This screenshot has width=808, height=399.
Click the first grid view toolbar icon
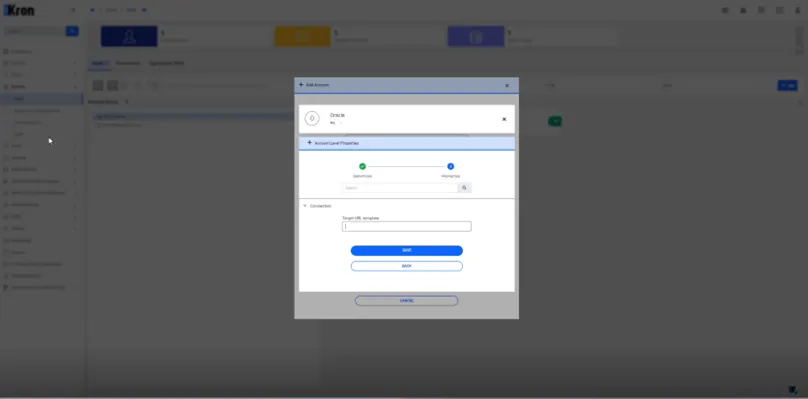click(x=98, y=86)
